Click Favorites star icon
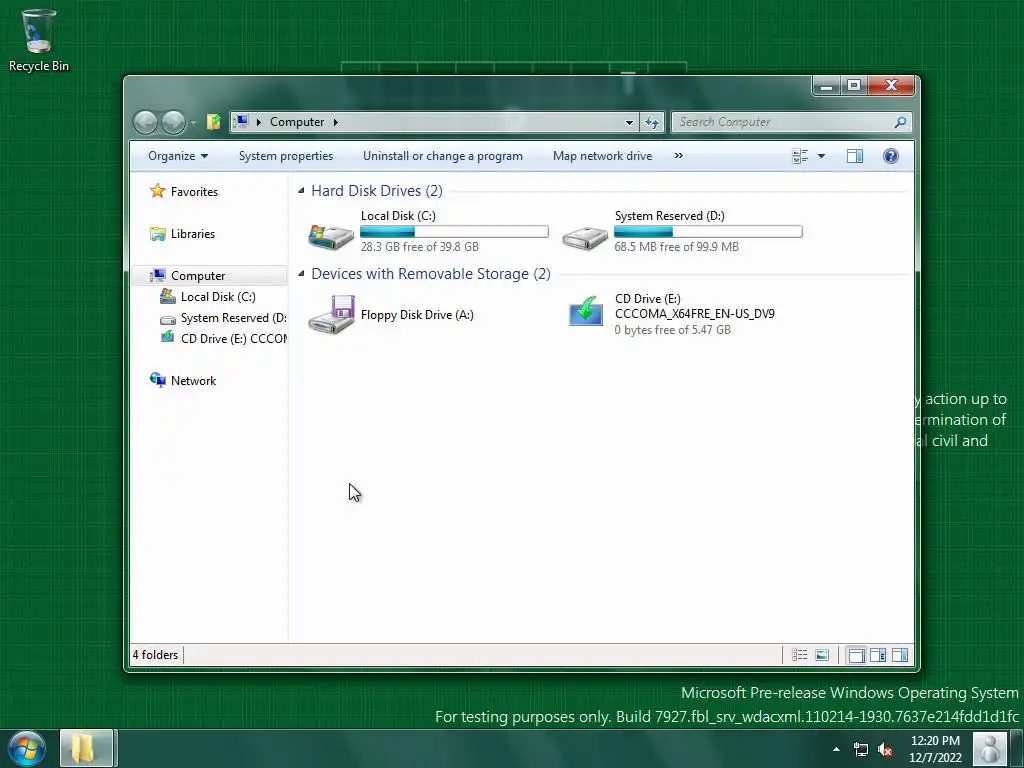The width and height of the screenshot is (1024, 768). [157, 191]
